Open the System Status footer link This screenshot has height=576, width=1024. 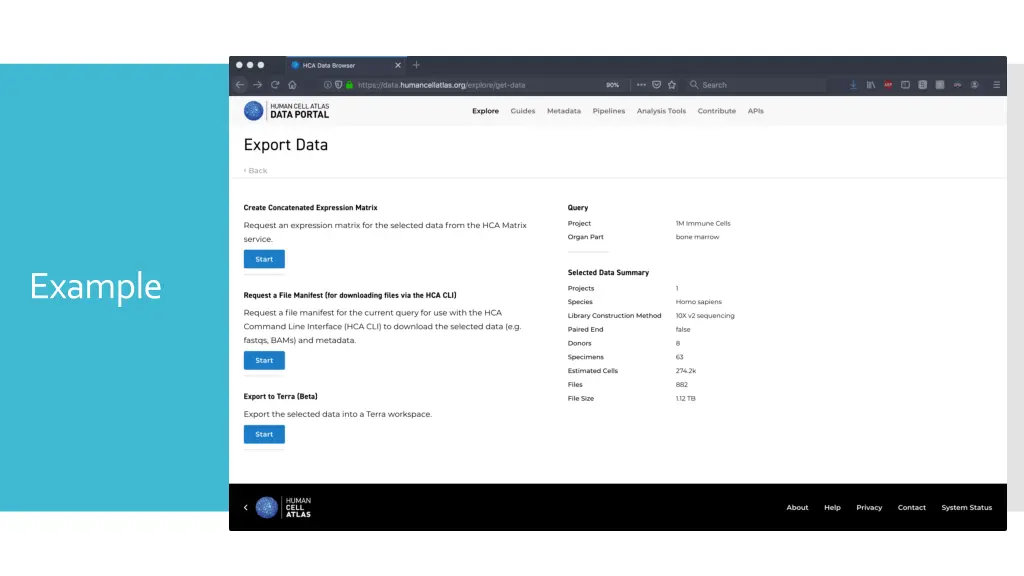click(x=966, y=507)
